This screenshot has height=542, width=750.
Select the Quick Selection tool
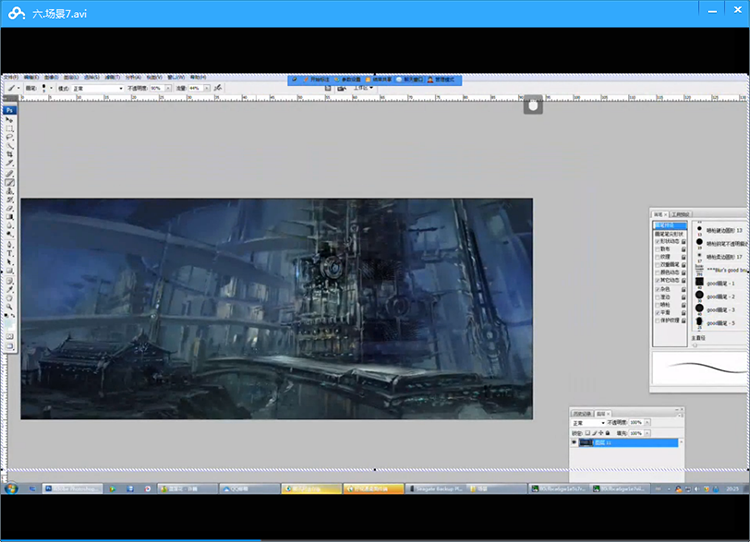(x=9, y=146)
